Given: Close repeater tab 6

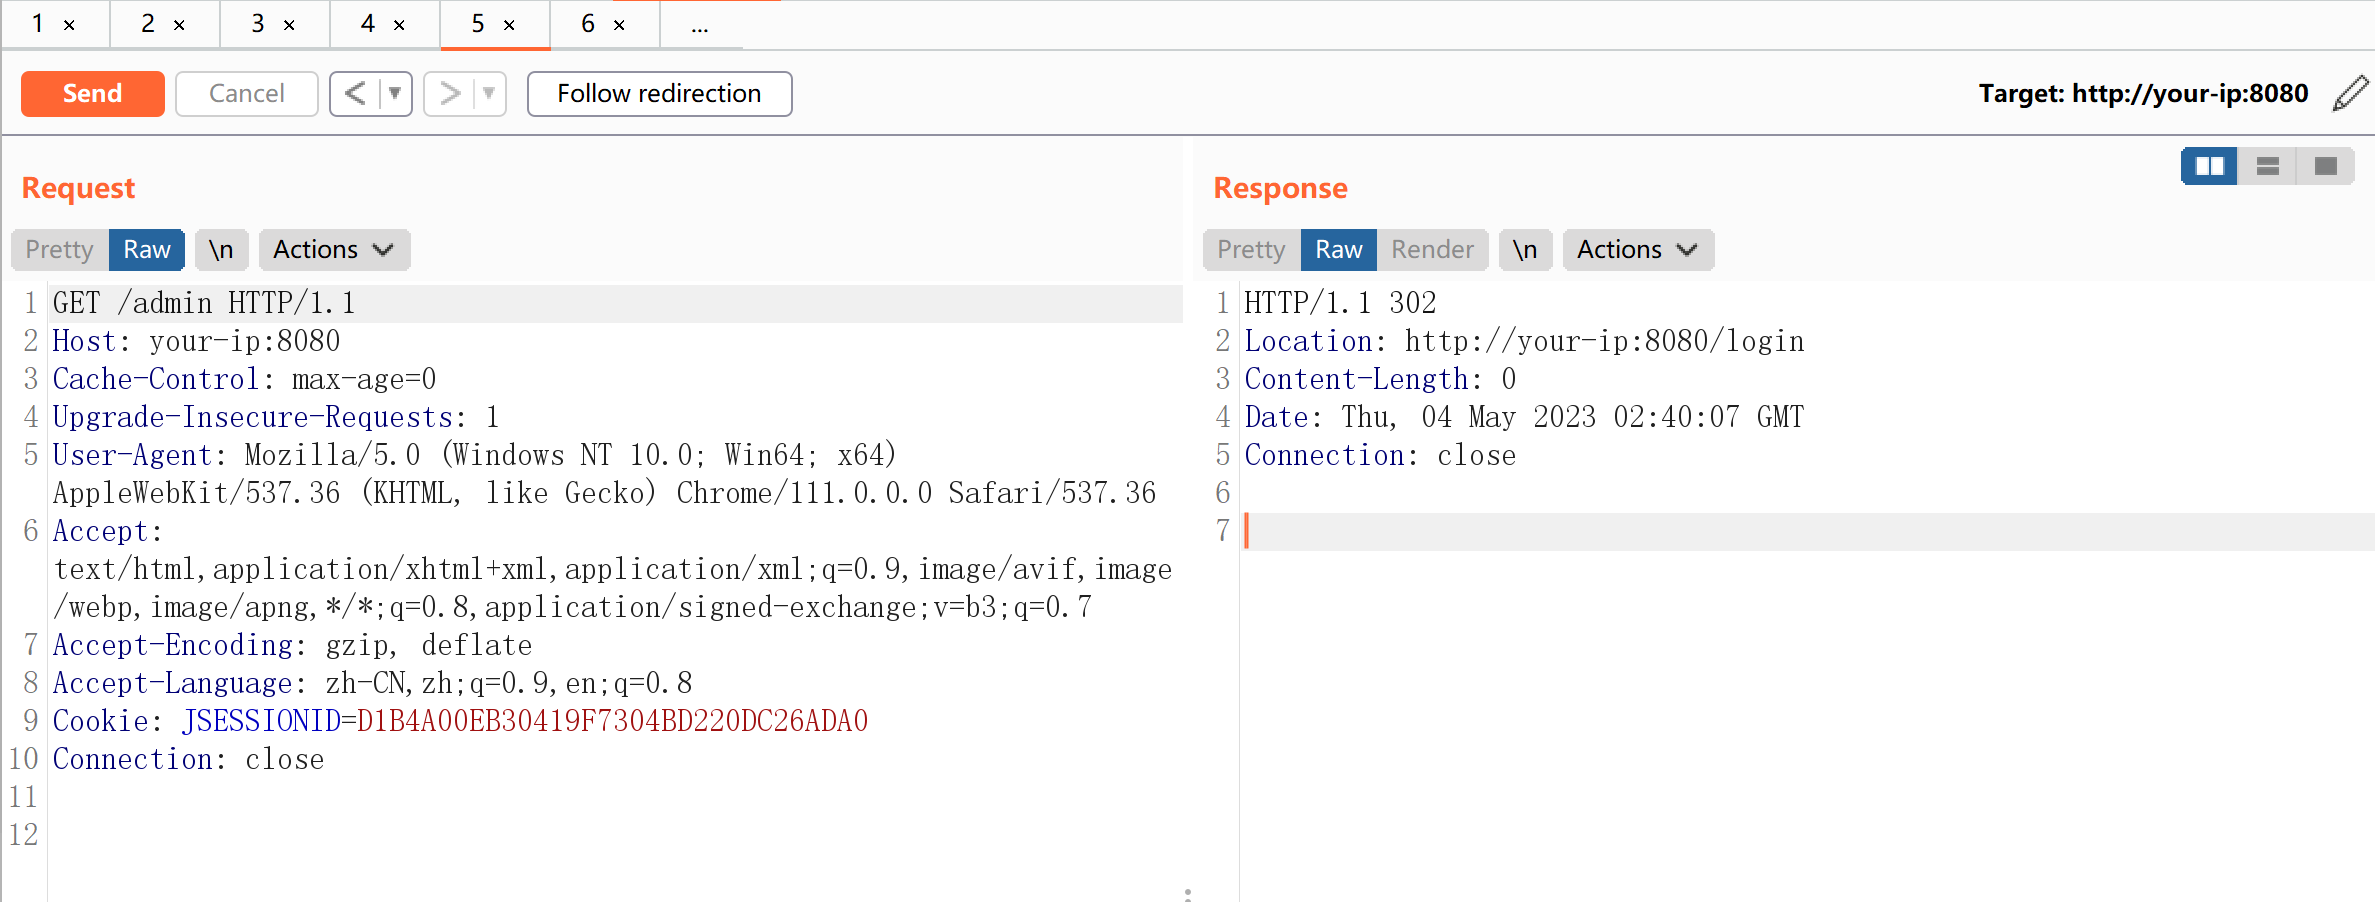Looking at the screenshot, I should tap(619, 25).
